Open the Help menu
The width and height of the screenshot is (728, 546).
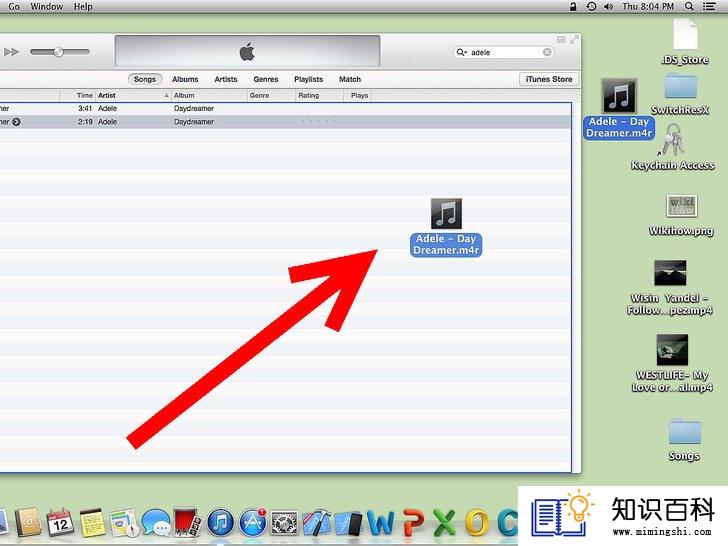pyautogui.click(x=83, y=6)
